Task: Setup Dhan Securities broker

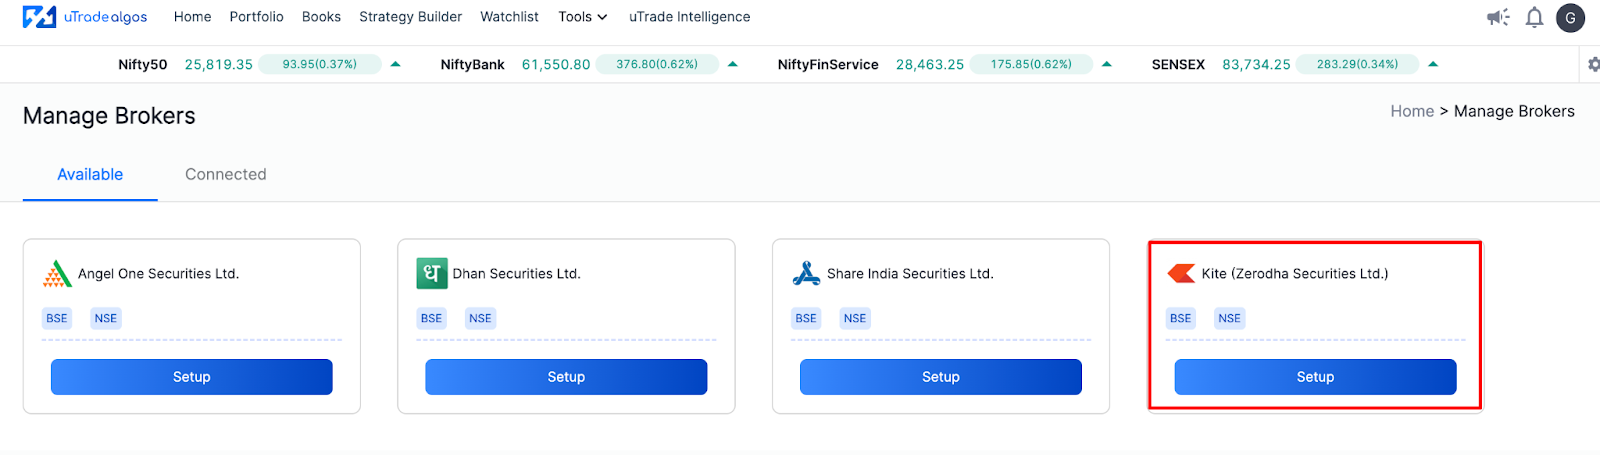Action: (566, 377)
